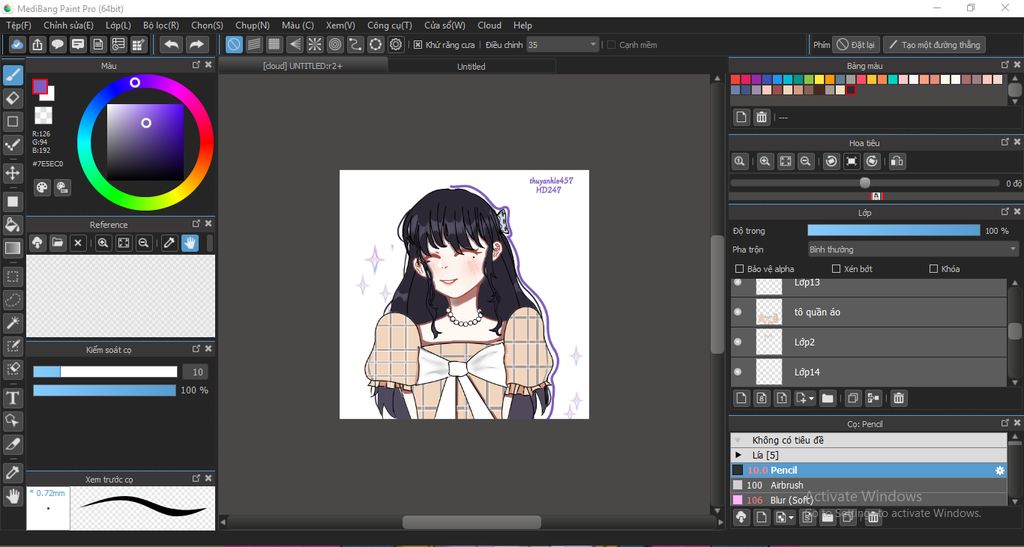The height and width of the screenshot is (547, 1024).
Task: Select the Blur (Soft) brush
Action: (x=869, y=500)
